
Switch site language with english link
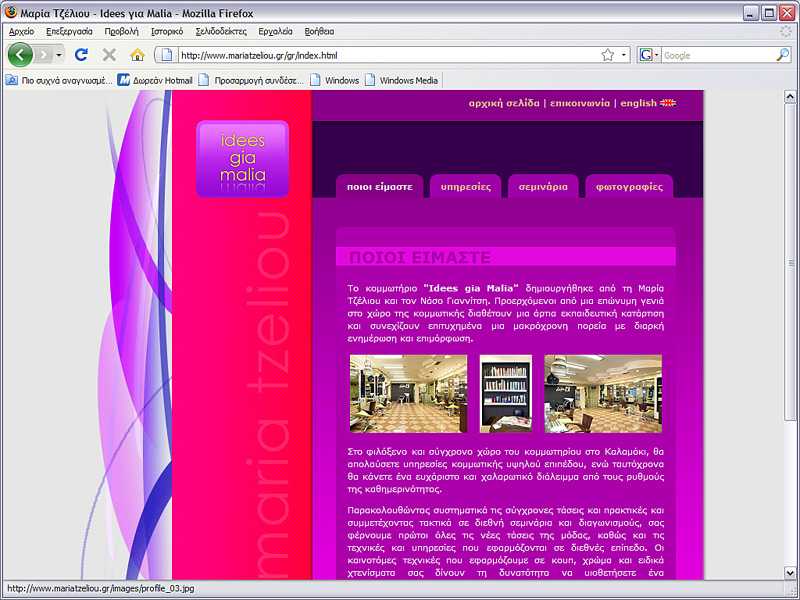(638, 103)
